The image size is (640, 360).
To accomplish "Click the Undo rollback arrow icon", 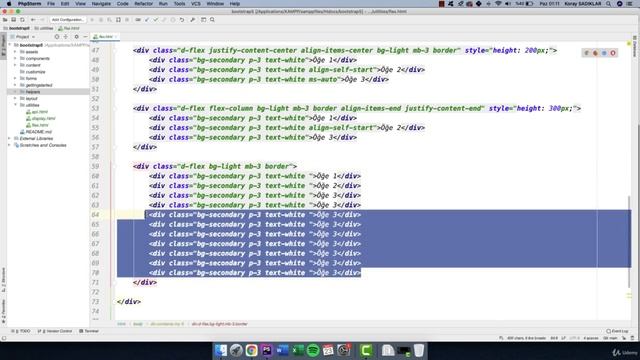I will 182,20.
